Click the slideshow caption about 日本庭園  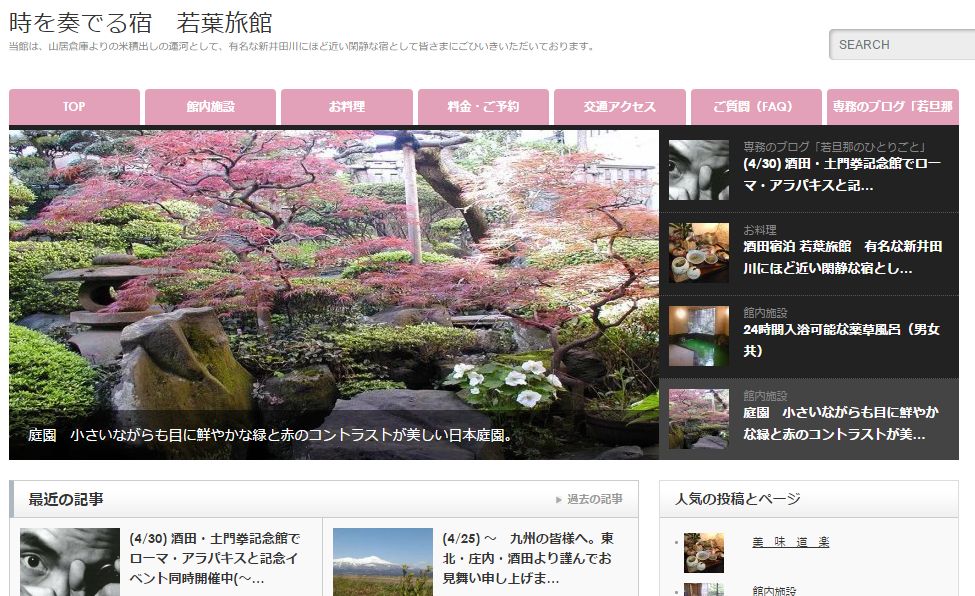(x=272, y=435)
